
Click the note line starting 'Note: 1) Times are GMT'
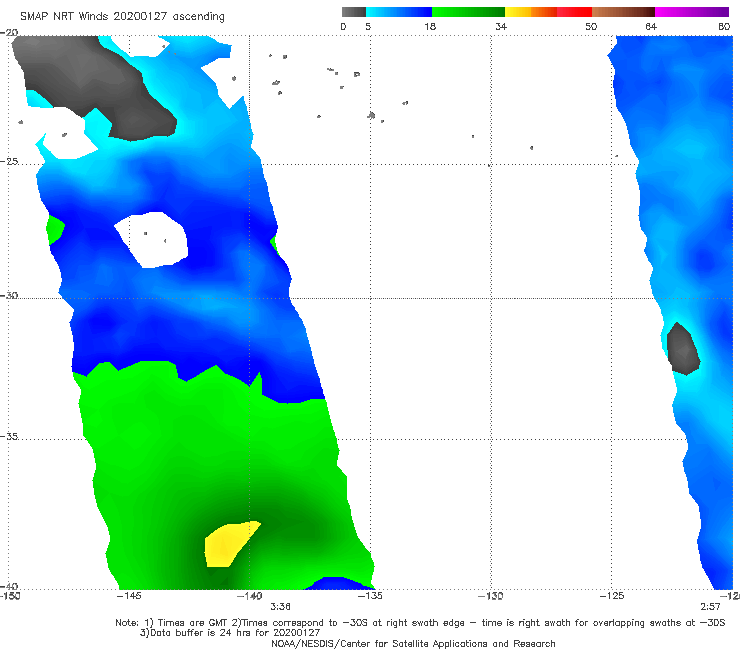420,623
